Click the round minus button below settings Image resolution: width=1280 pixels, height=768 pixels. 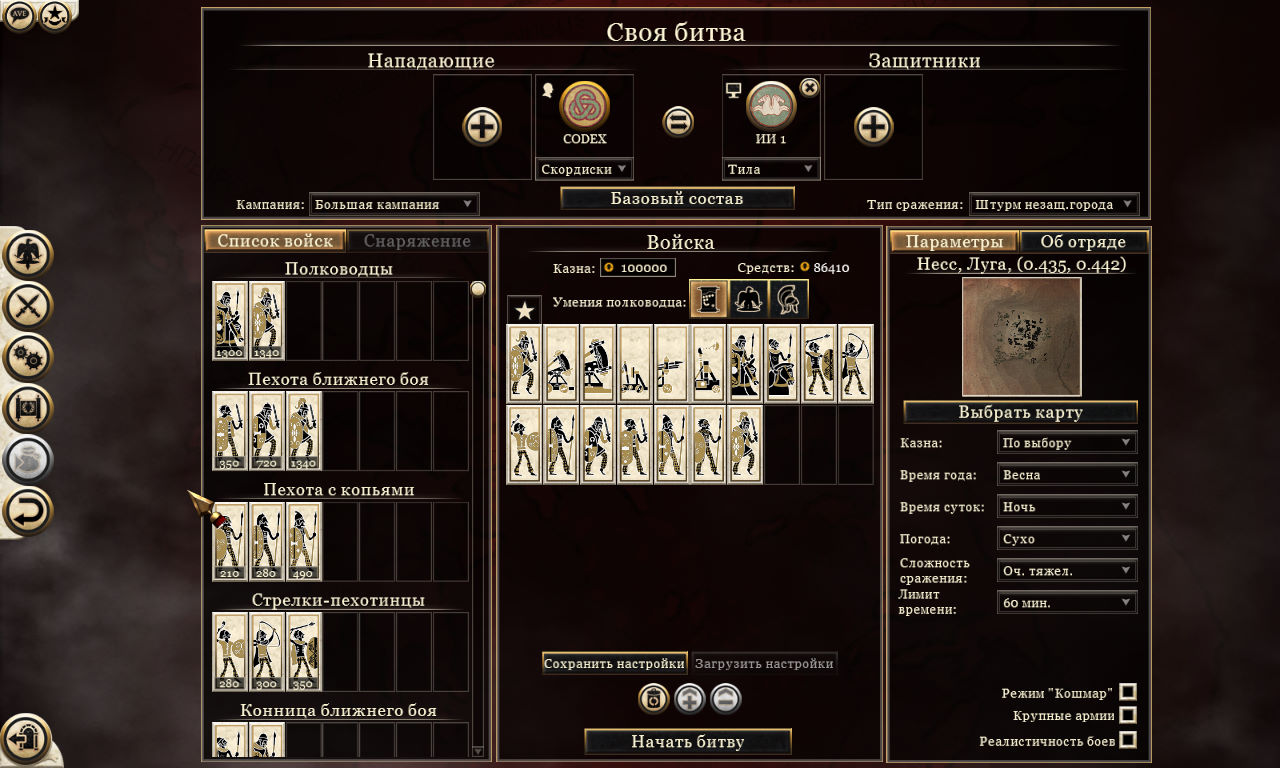(x=726, y=699)
